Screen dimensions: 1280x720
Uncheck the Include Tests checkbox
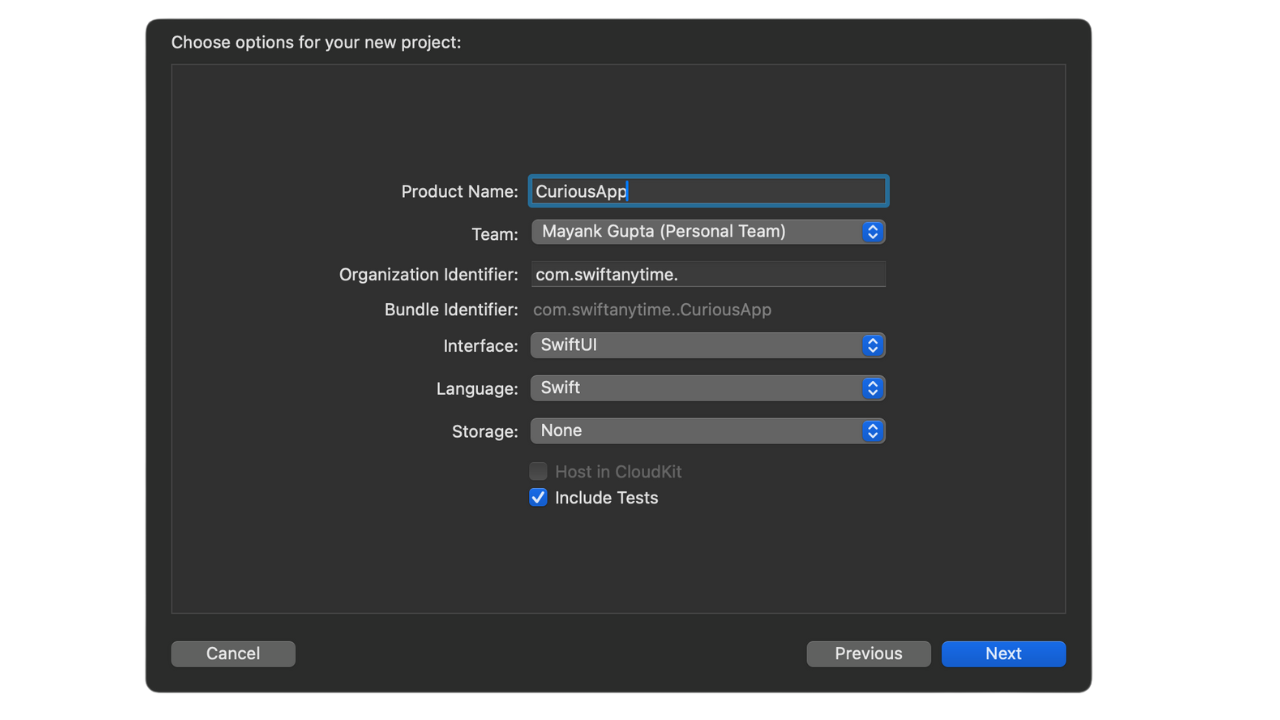point(538,498)
